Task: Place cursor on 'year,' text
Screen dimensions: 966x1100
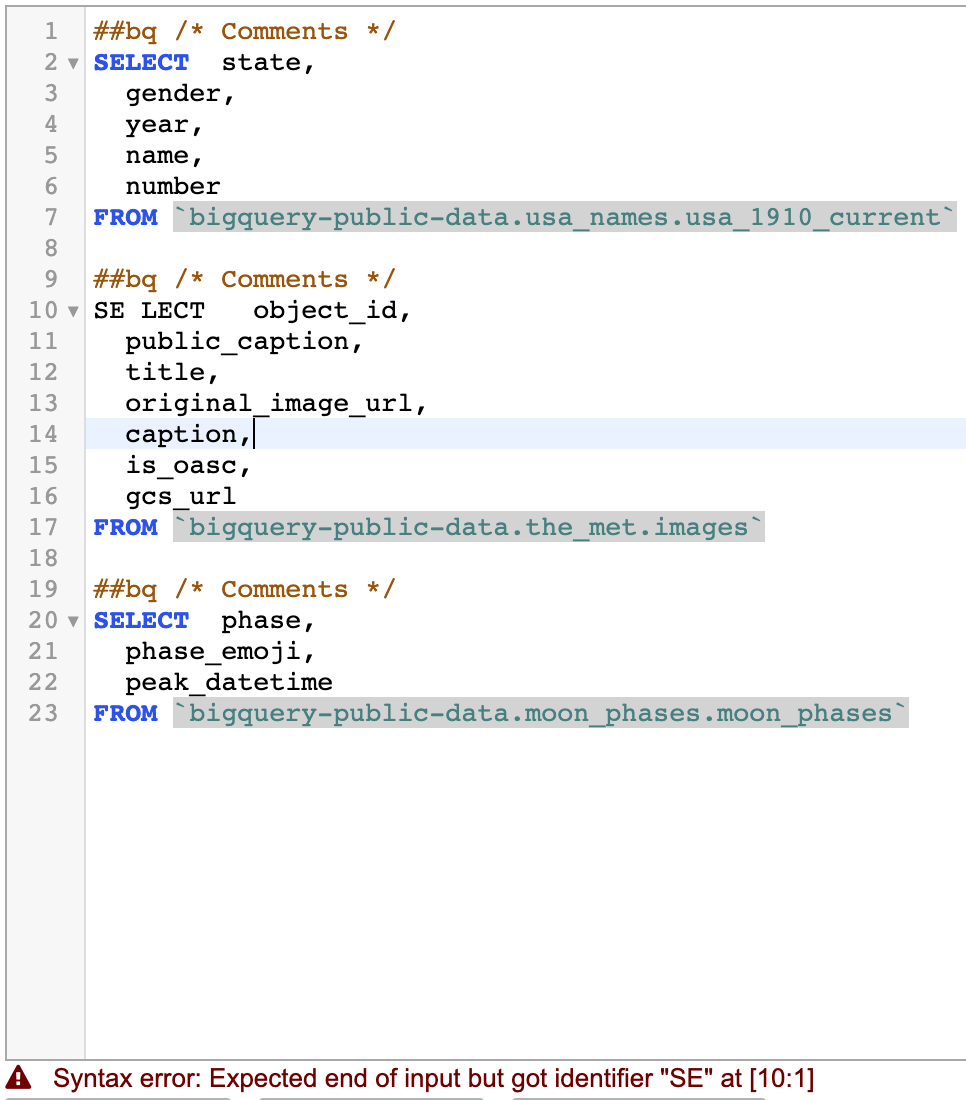Action: [x=164, y=124]
